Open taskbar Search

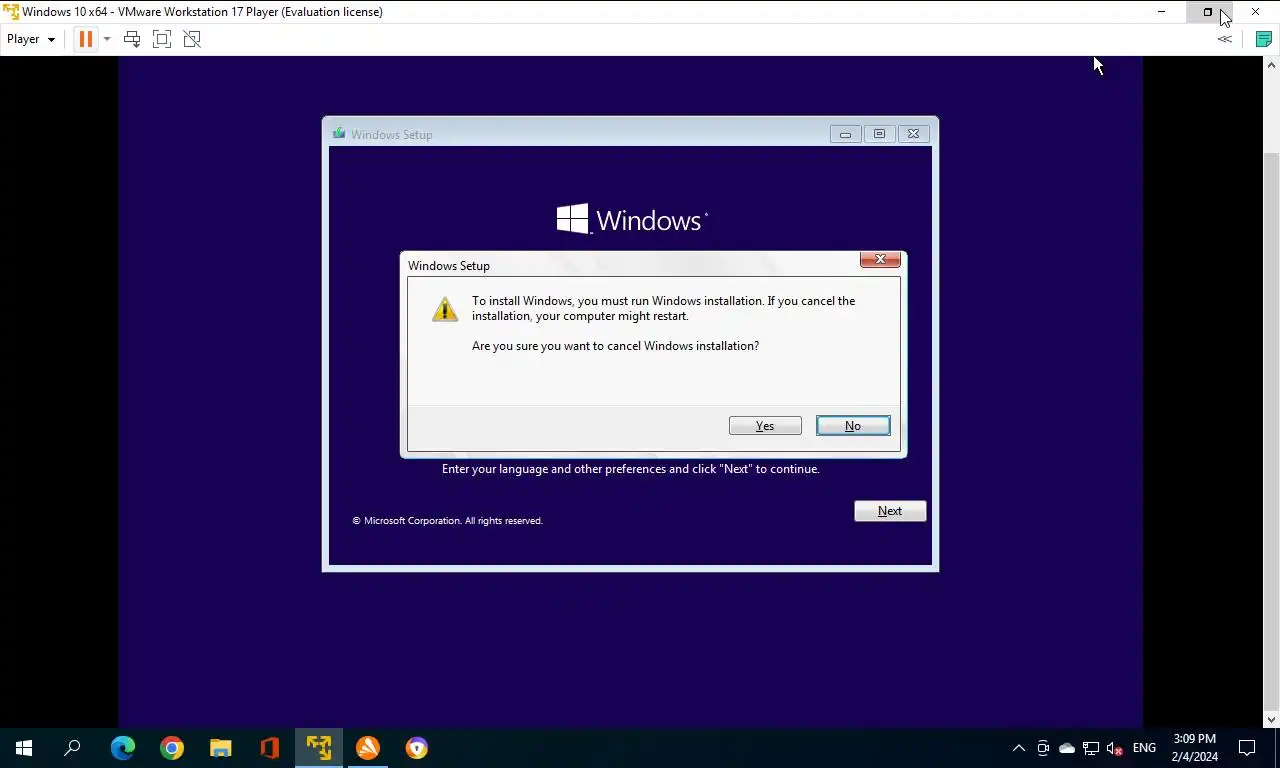pos(72,748)
